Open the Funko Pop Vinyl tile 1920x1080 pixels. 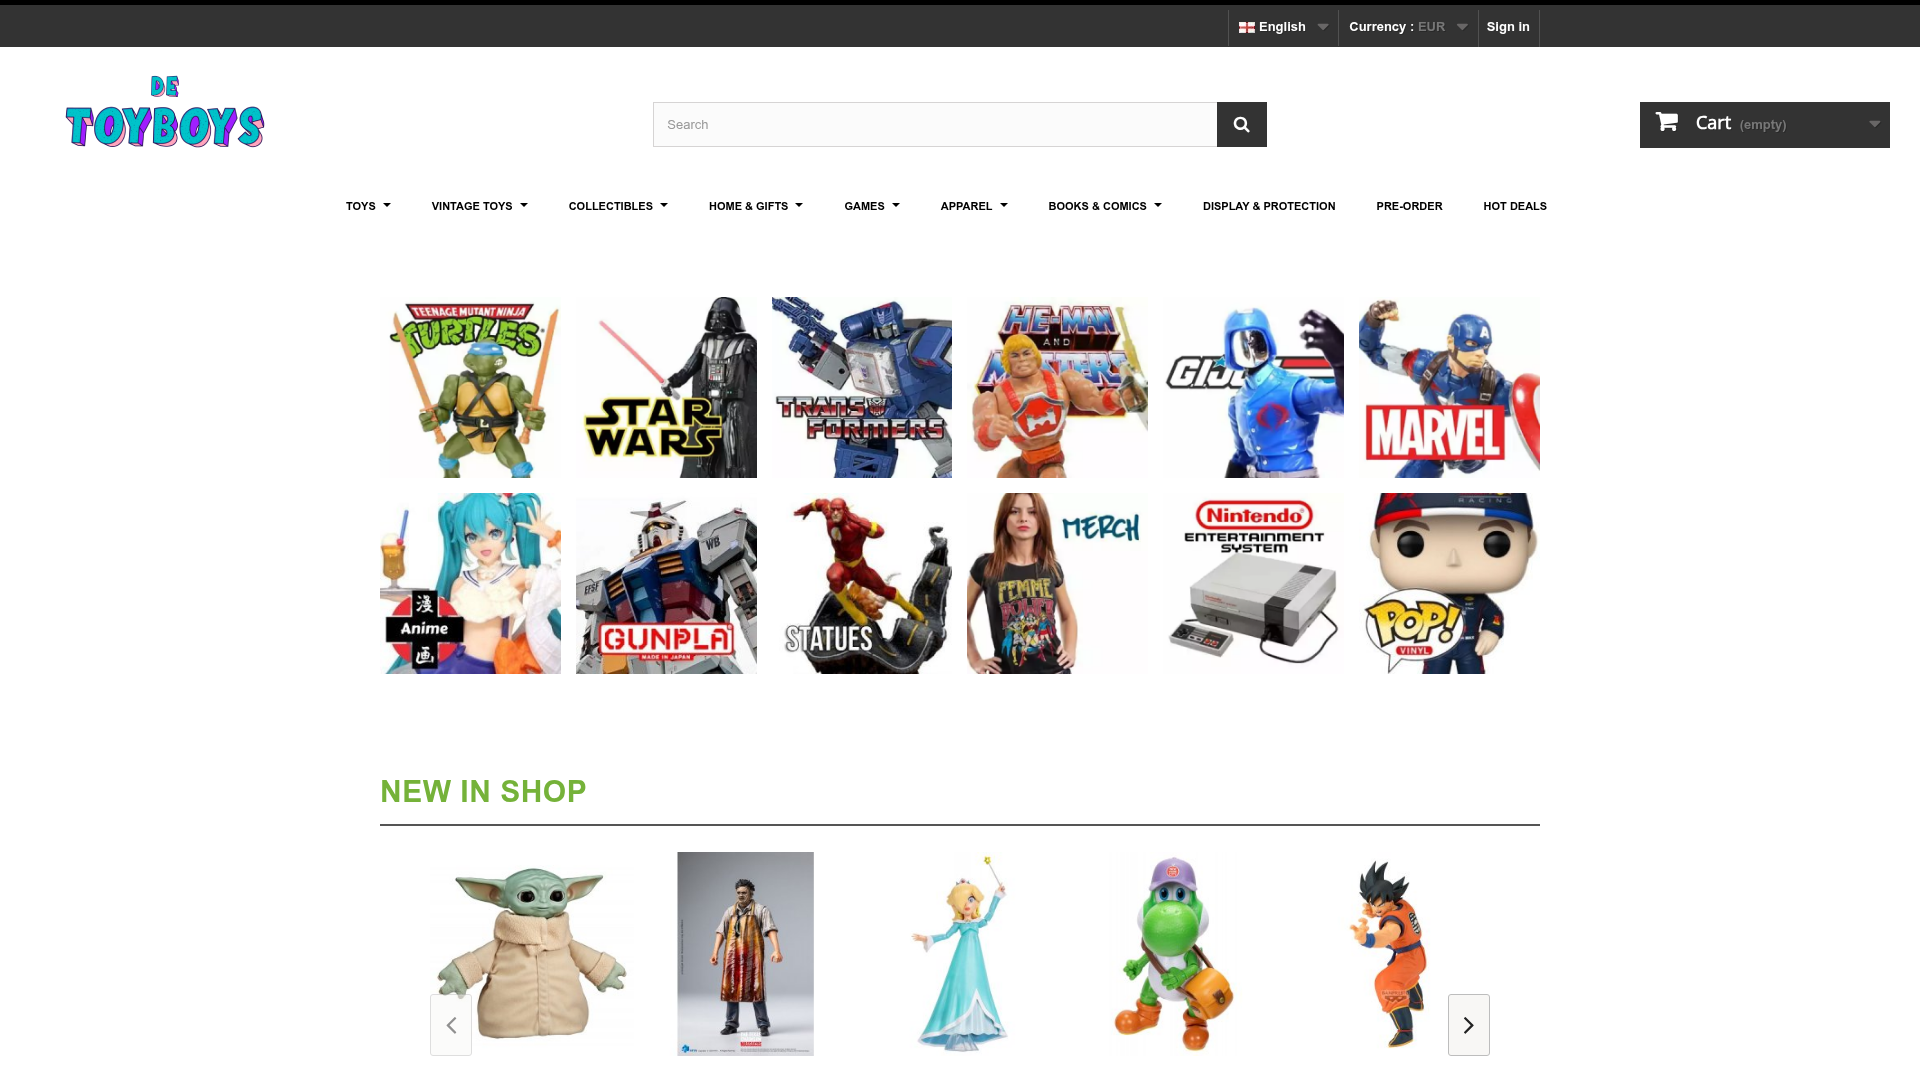coord(1449,583)
